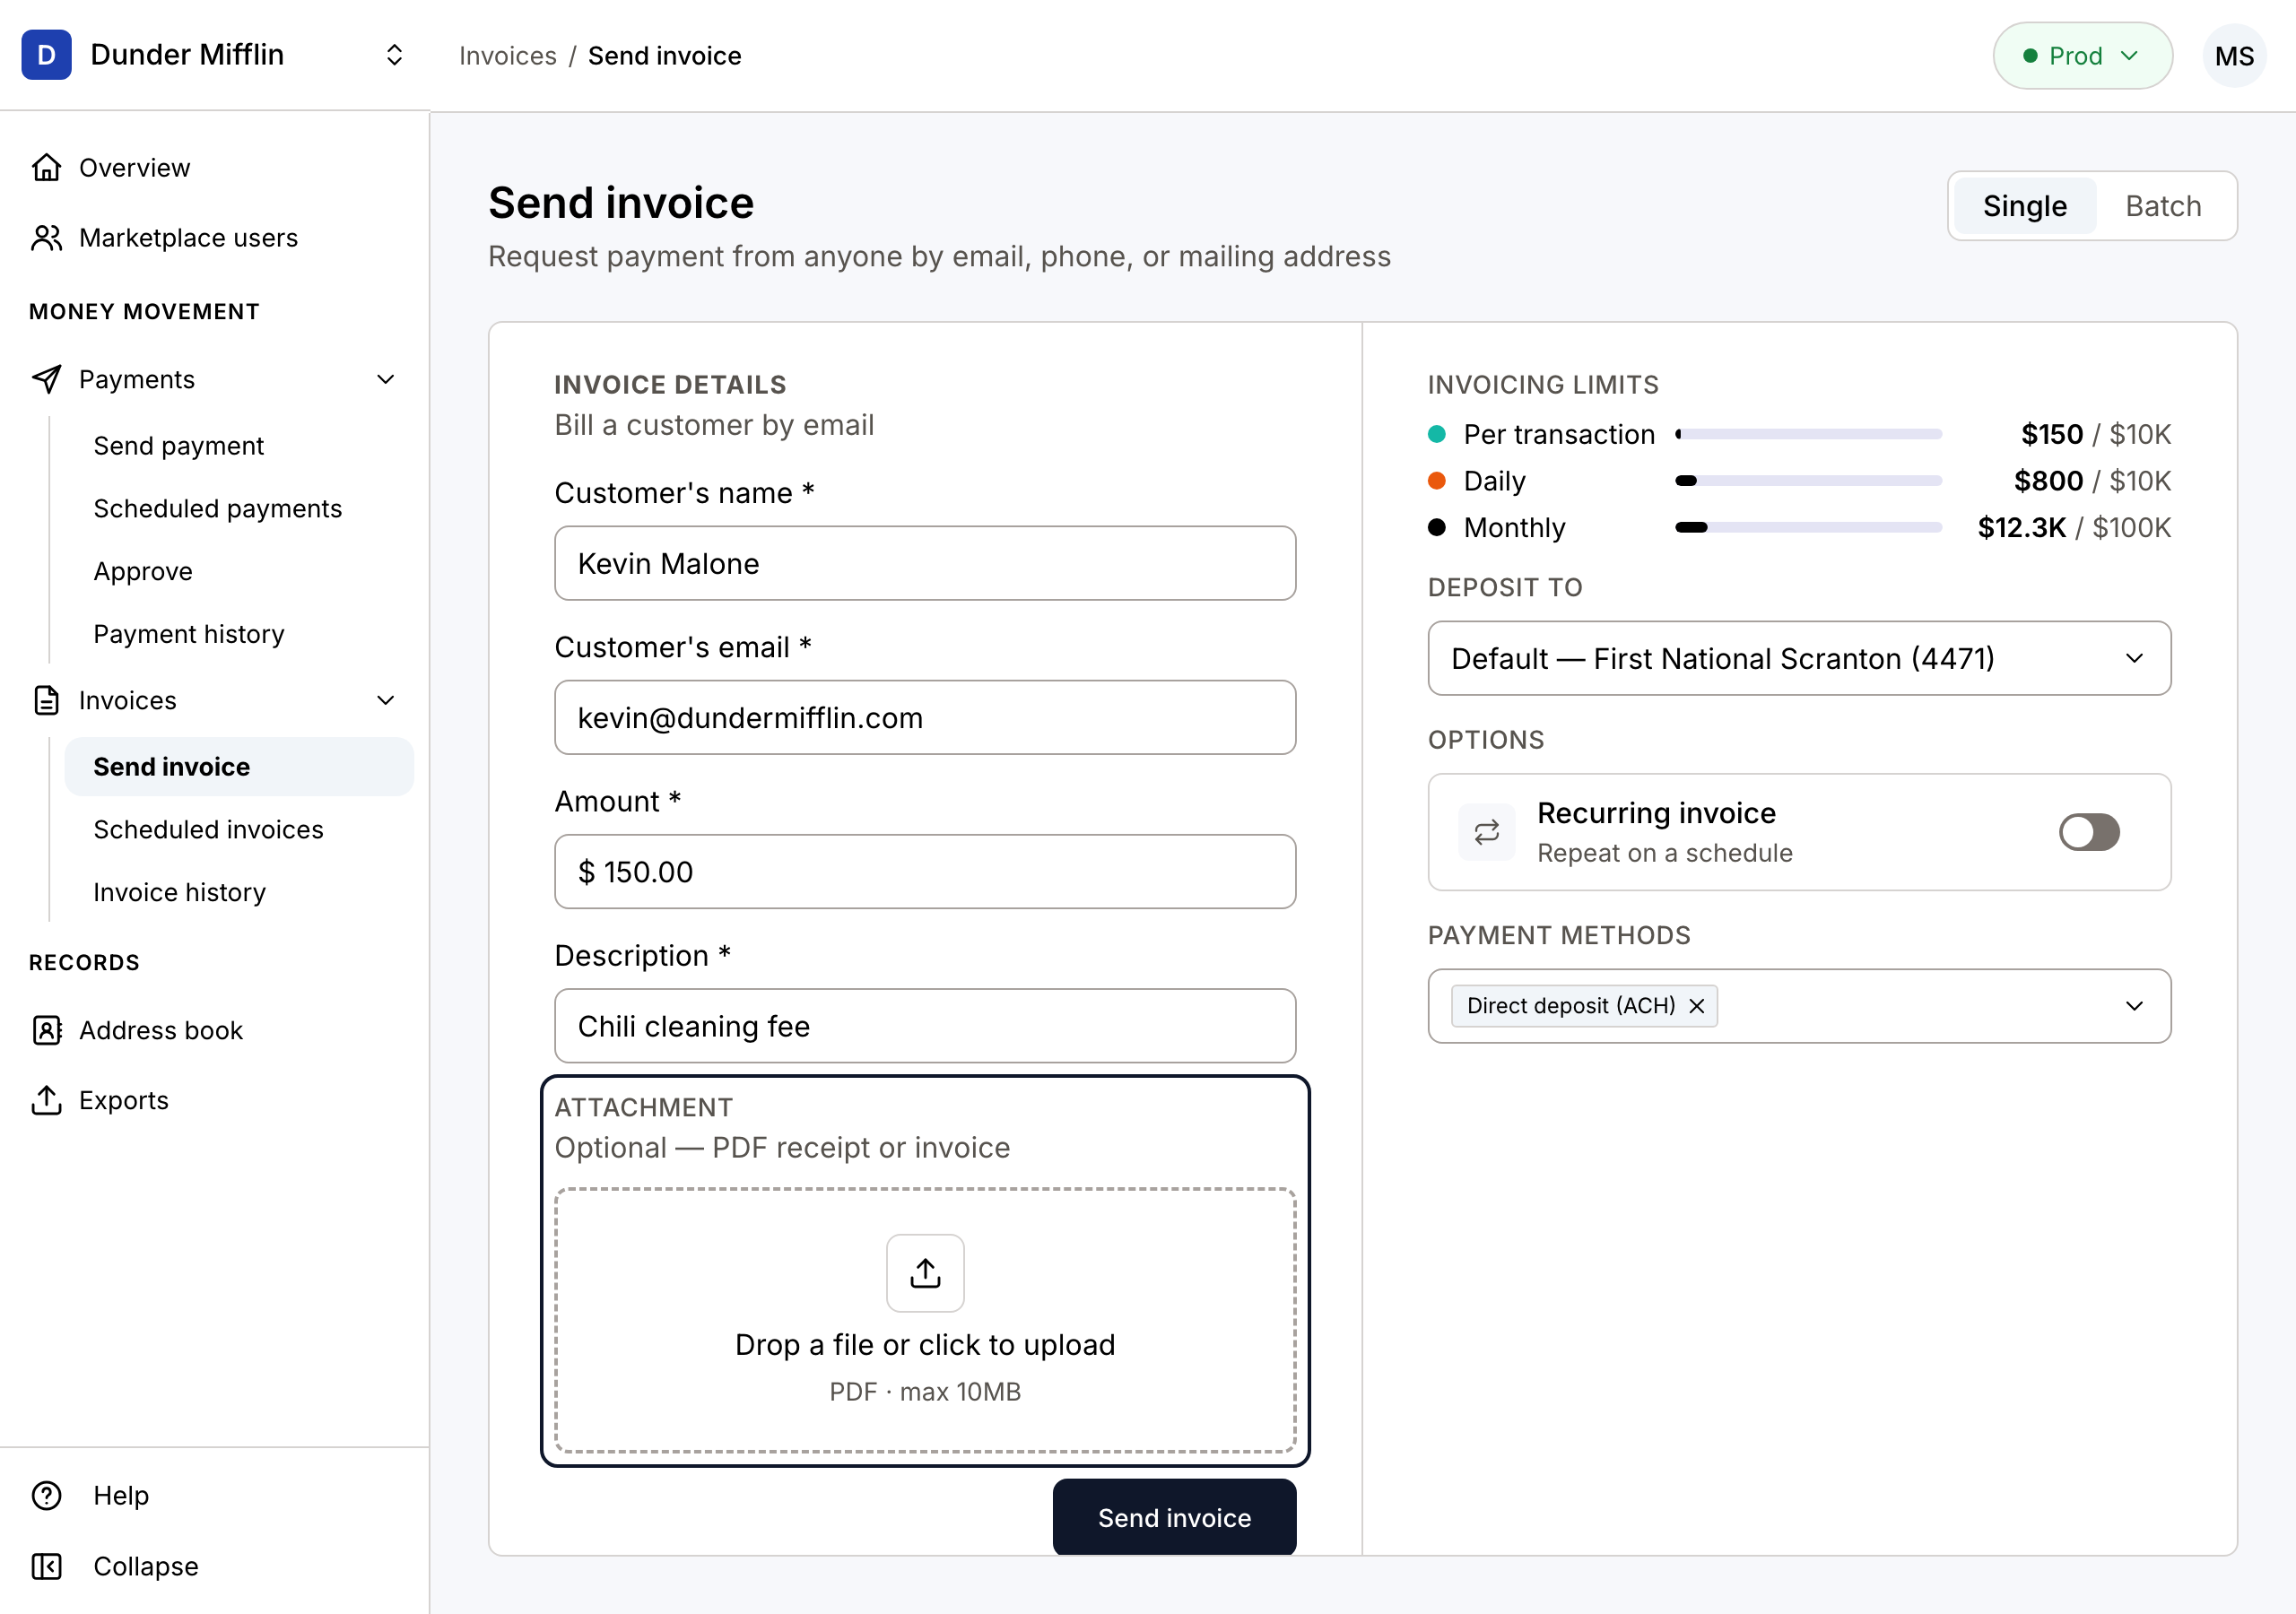This screenshot has height=1614, width=2296.
Task: Click the Customer's name input field
Action: (925, 563)
